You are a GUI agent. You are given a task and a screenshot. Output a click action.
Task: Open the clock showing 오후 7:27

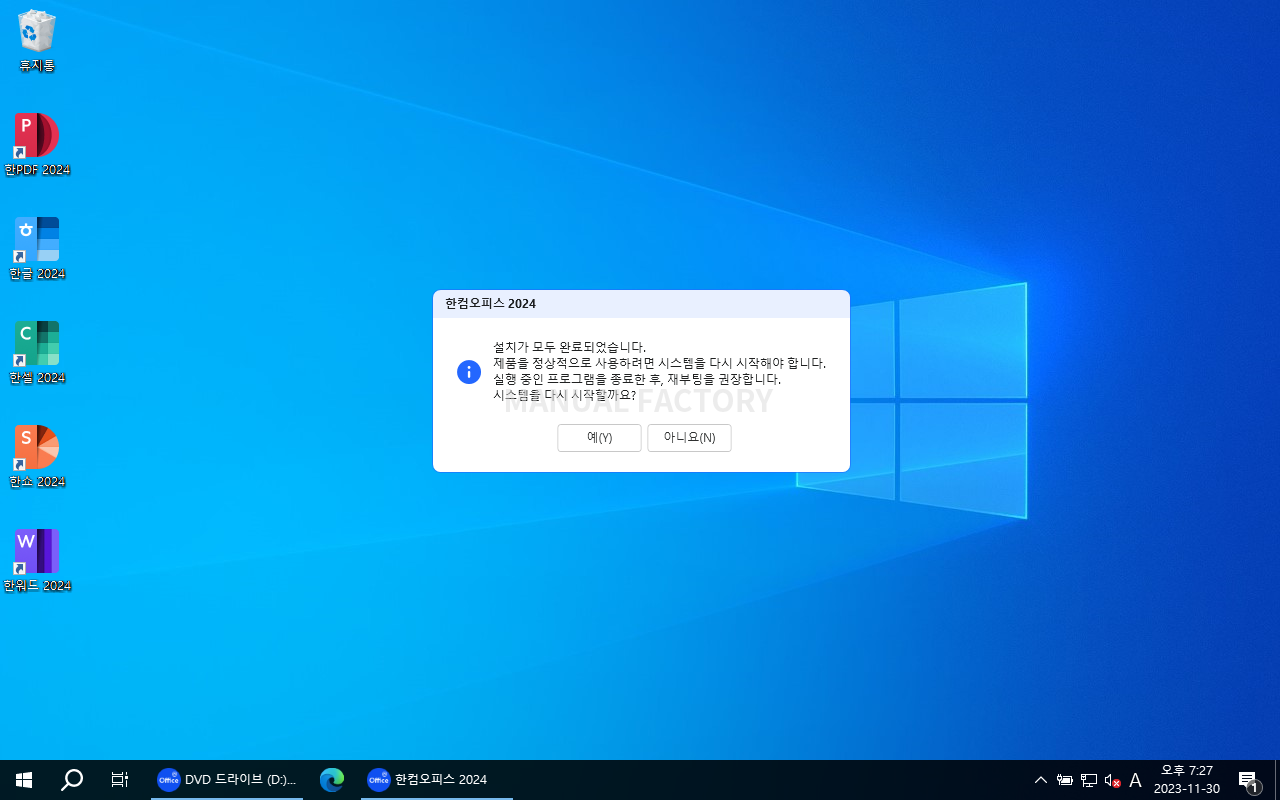point(1187,780)
